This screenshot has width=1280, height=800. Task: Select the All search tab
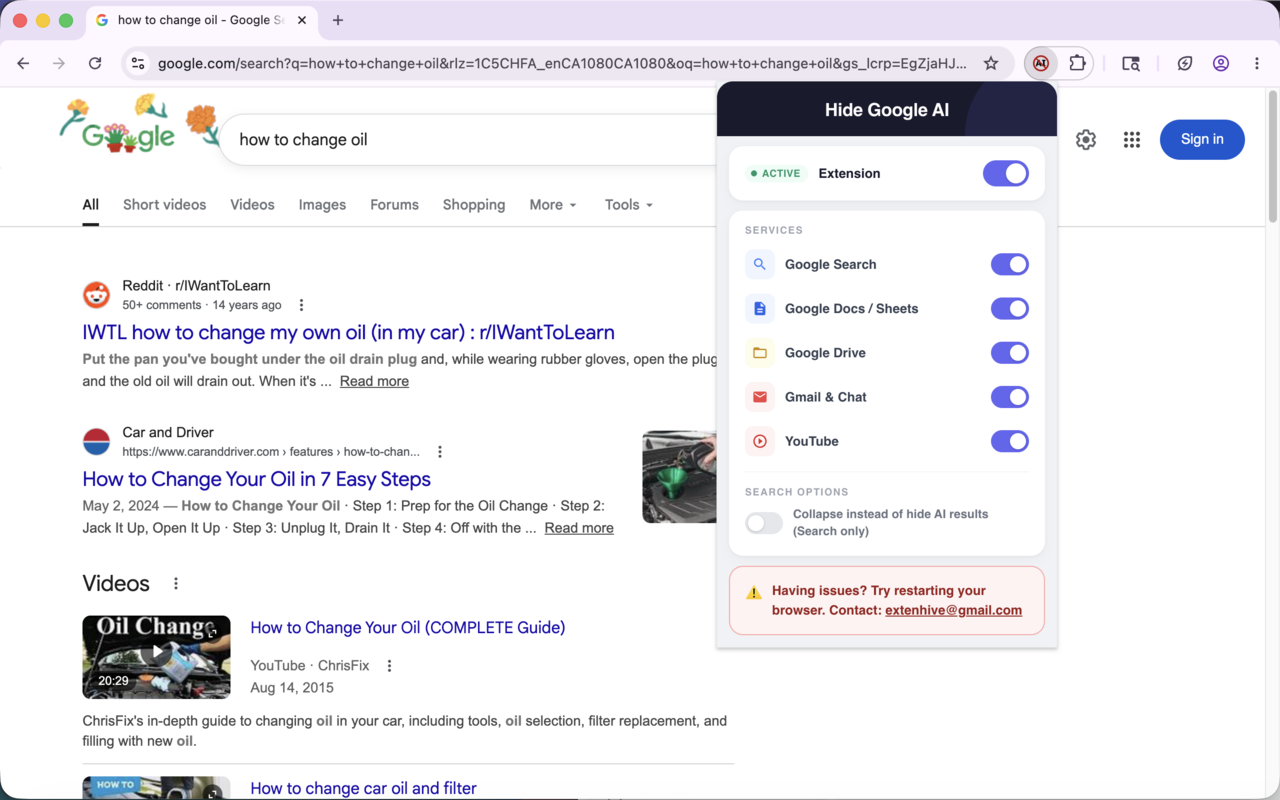point(90,205)
